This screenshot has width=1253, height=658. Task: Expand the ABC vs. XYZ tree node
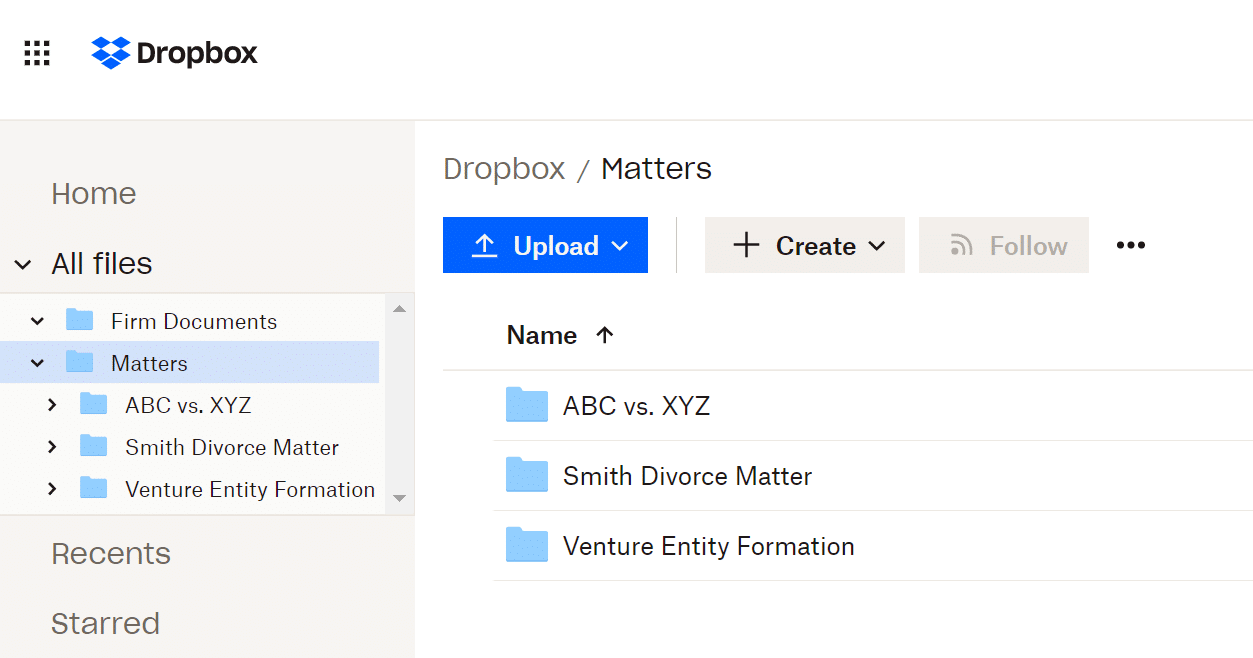(x=52, y=405)
